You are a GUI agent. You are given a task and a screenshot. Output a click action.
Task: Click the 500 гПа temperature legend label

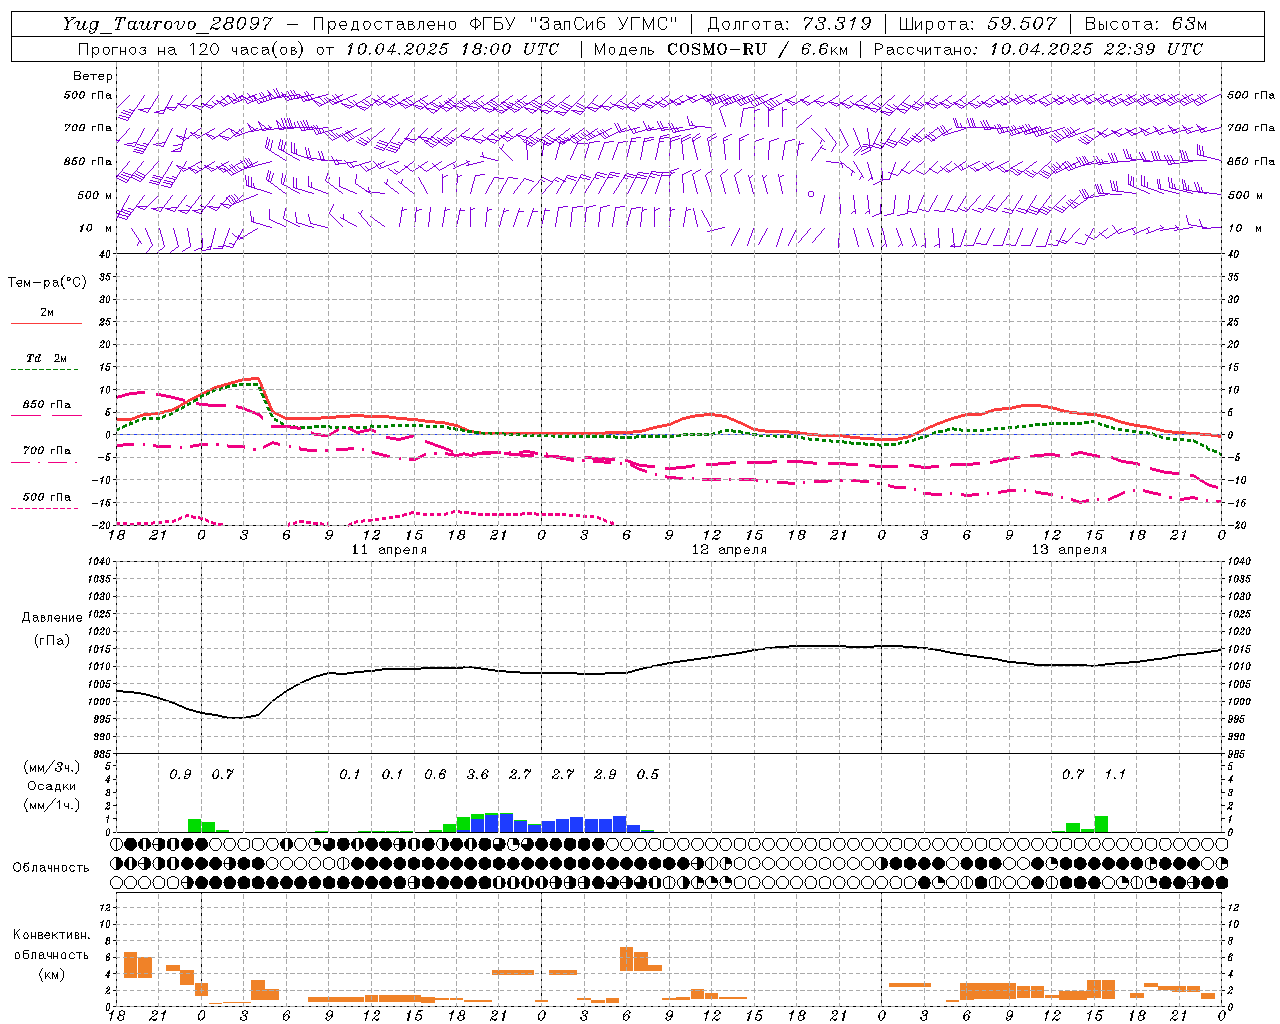coord(47,497)
